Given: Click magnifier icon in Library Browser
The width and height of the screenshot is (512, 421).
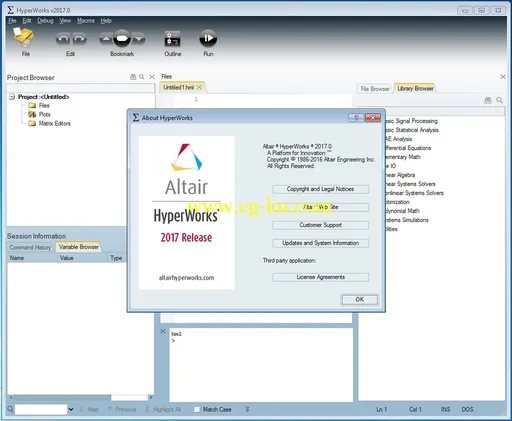Looking at the screenshot, I should tap(499, 100).
